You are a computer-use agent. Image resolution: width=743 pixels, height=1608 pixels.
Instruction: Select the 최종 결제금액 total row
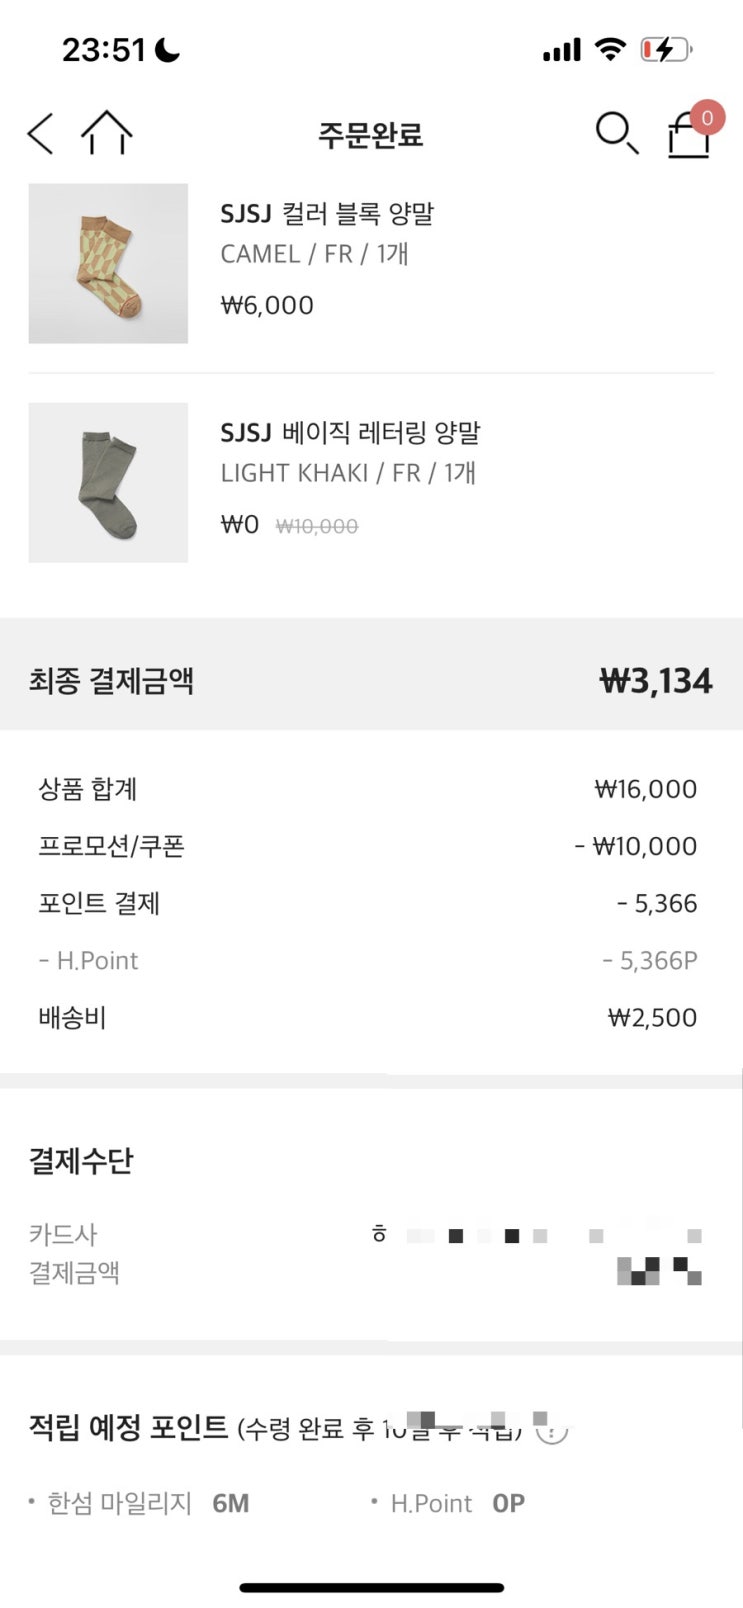tap(371, 681)
